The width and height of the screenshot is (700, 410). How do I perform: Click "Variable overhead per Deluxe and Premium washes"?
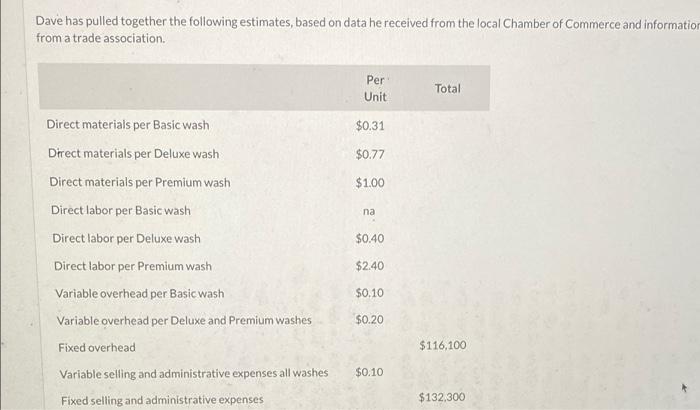[x=183, y=320]
